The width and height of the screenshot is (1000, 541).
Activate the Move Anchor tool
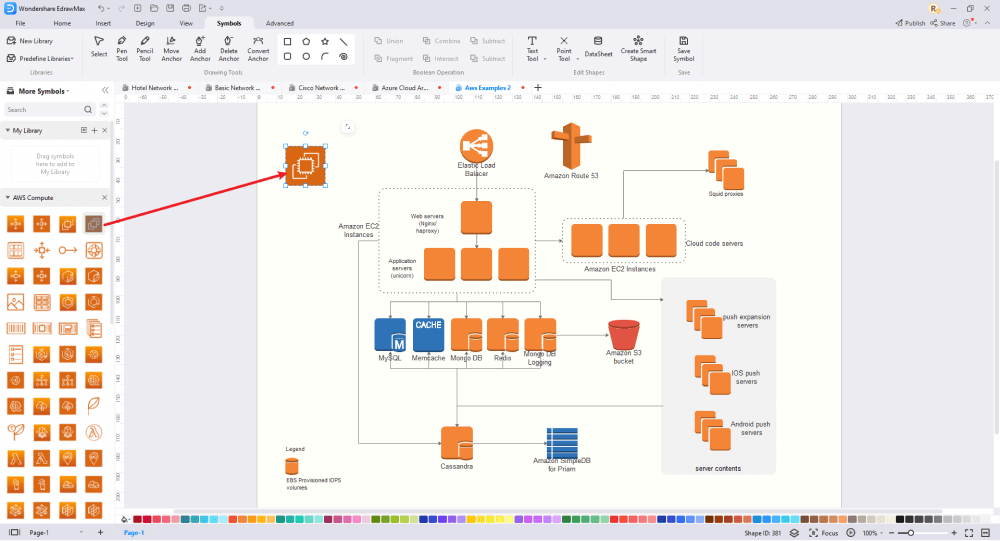point(171,48)
